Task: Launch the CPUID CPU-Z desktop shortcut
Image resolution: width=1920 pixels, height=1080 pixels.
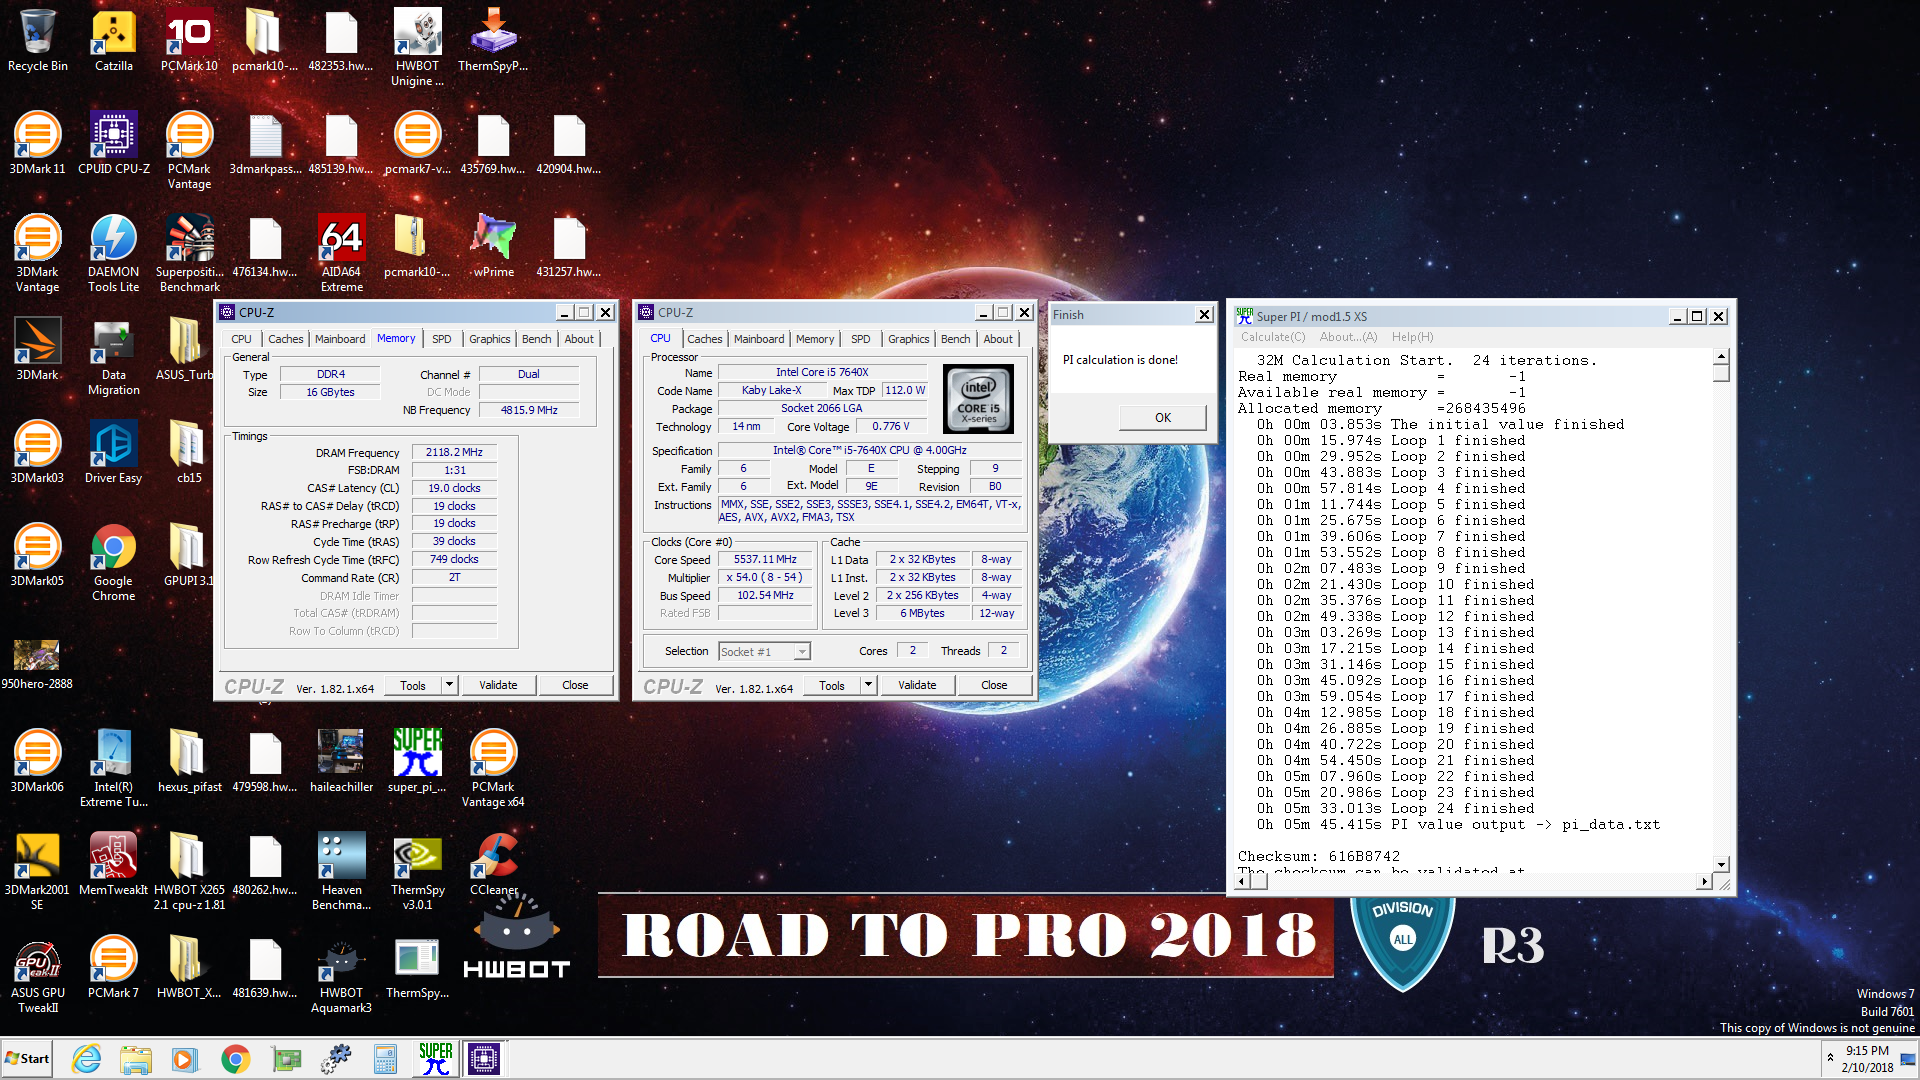Action: (114, 143)
